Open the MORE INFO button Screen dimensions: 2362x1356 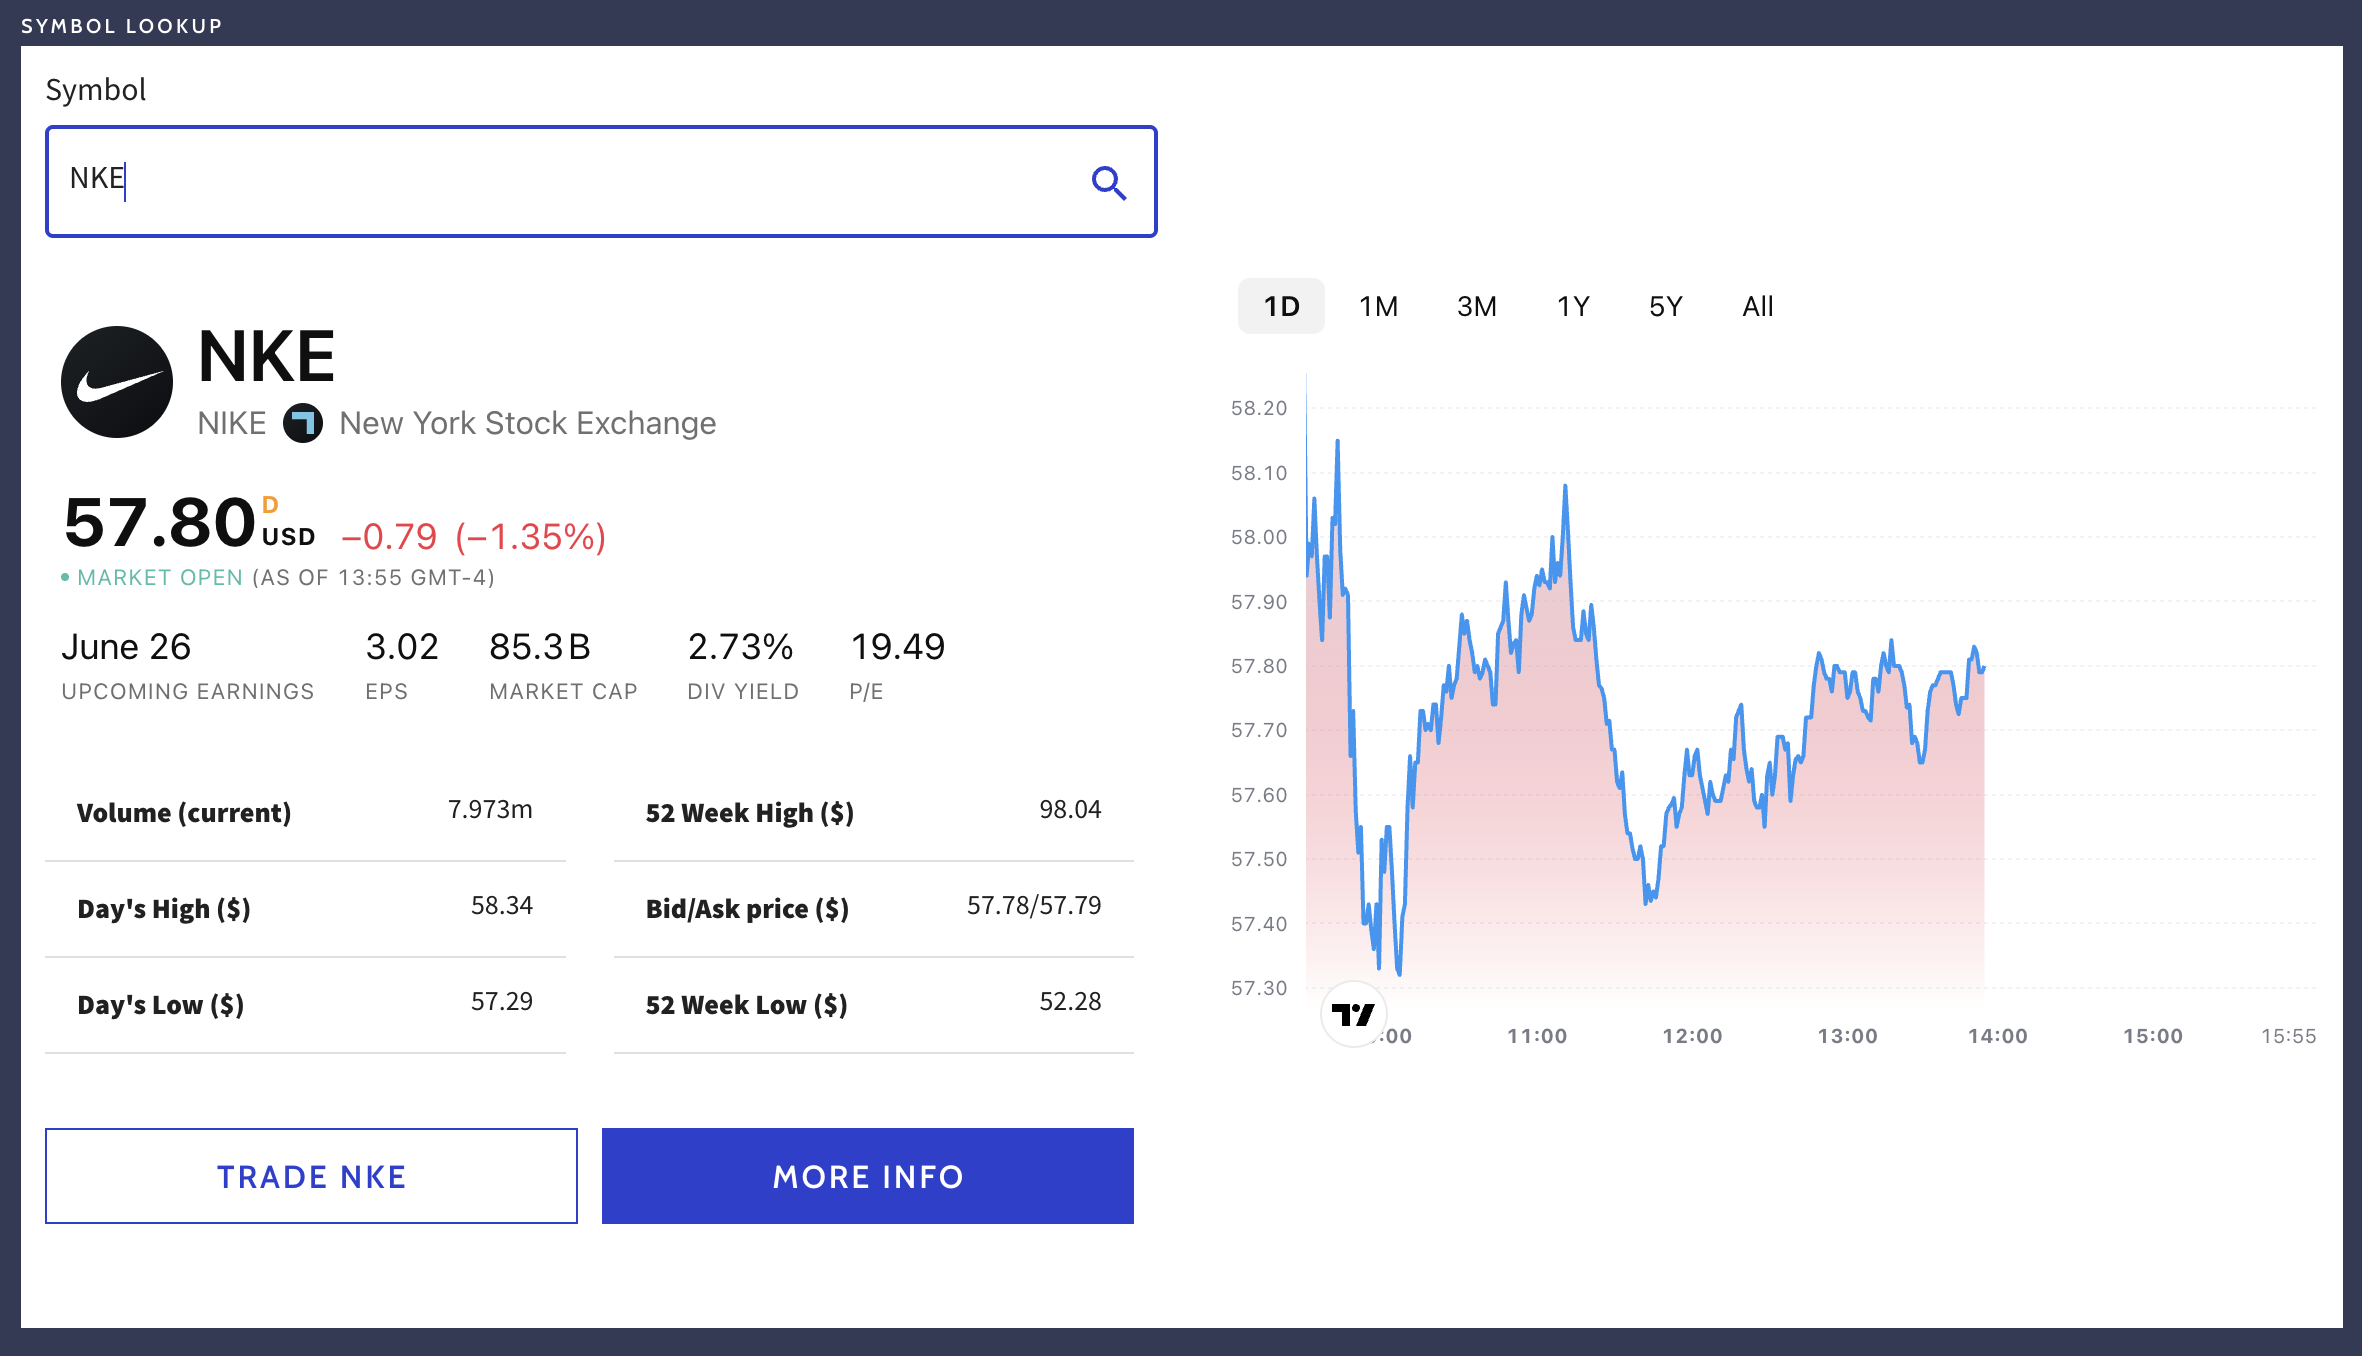[x=867, y=1176]
